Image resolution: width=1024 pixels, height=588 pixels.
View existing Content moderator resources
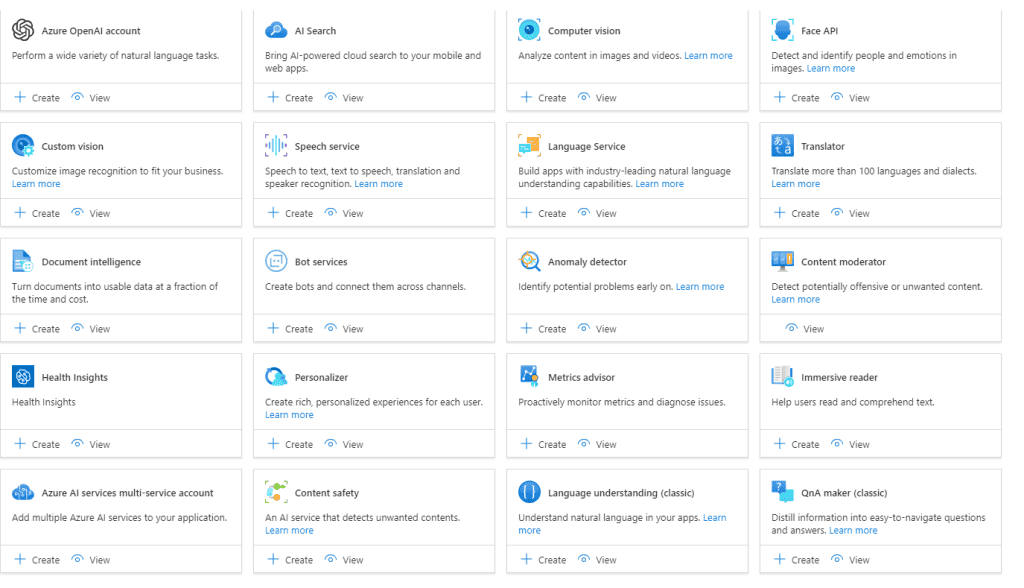coord(805,329)
